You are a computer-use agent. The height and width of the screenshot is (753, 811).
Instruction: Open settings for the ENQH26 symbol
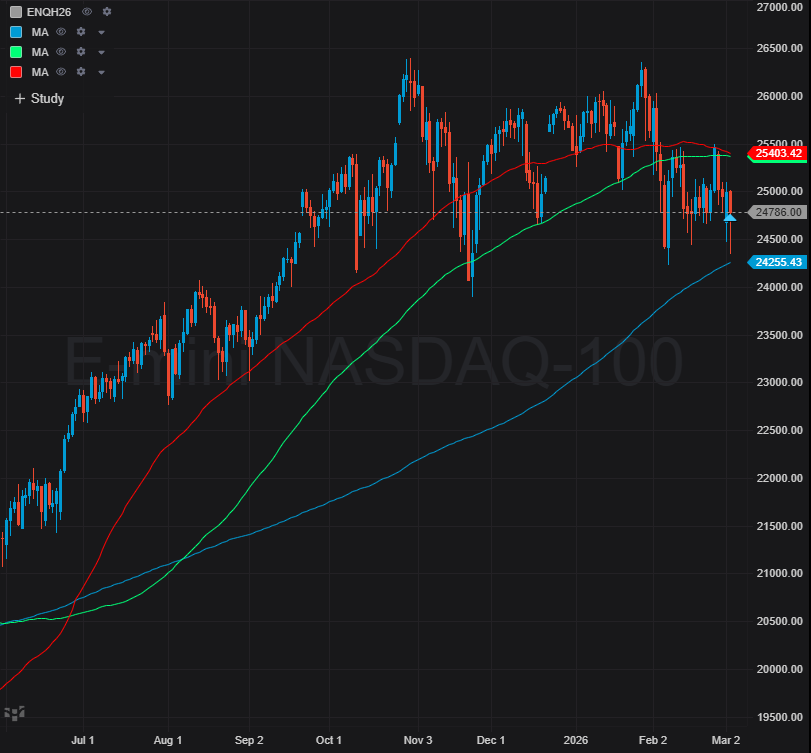pyautogui.click(x=107, y=12)
